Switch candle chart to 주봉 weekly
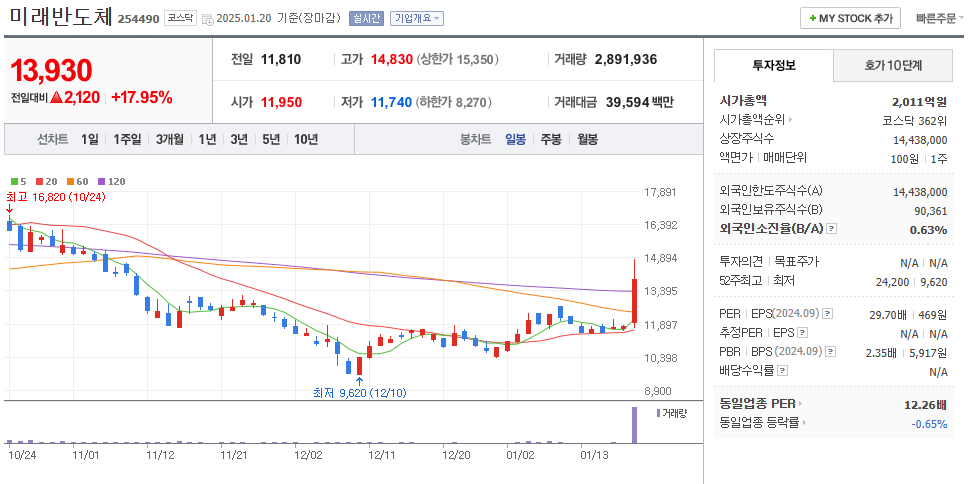Image resolution: width=970 pixels, height=484 pixels. click(x=551, y=139)
